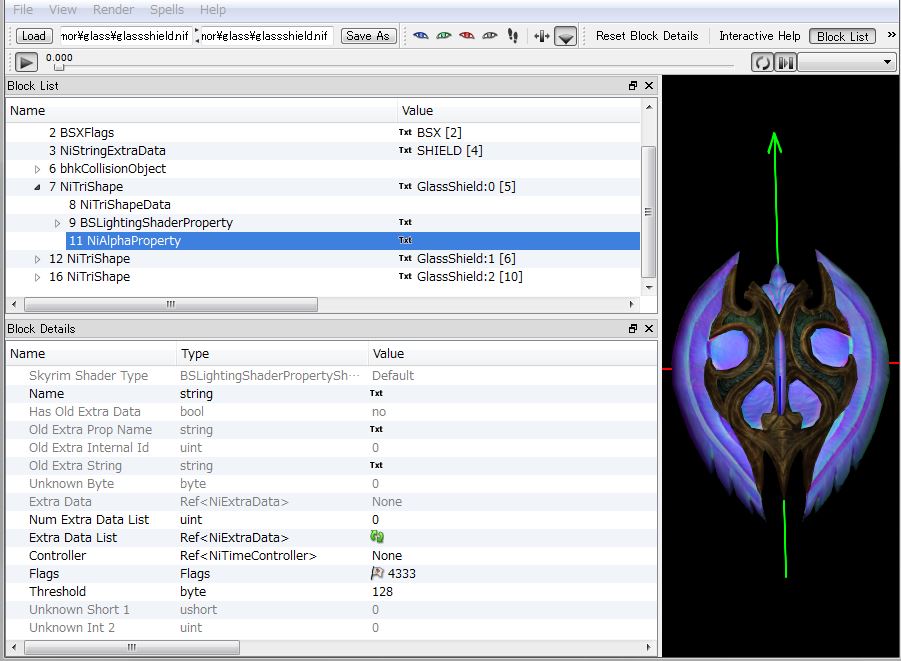This screenshot has width=901, height=661.
Task: Click the Block Details Value column header
Action: click(513, 354)
